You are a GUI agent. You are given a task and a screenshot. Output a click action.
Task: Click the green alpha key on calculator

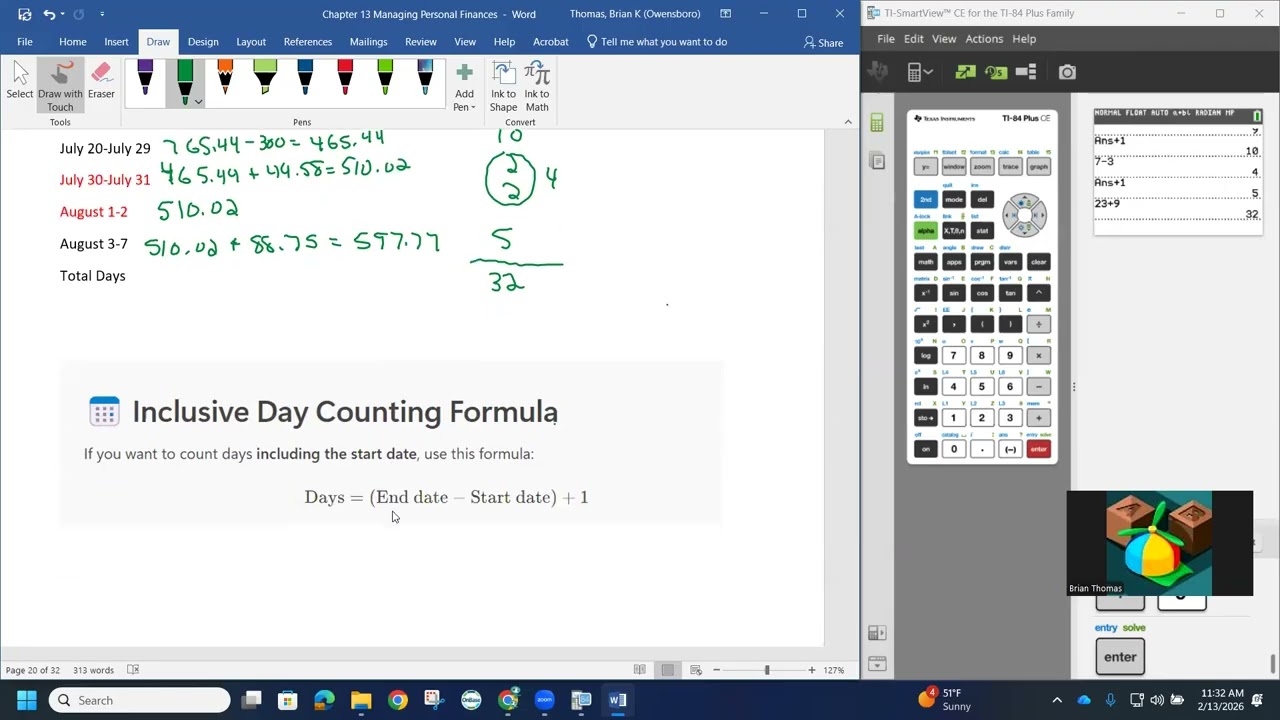(925, 231)
